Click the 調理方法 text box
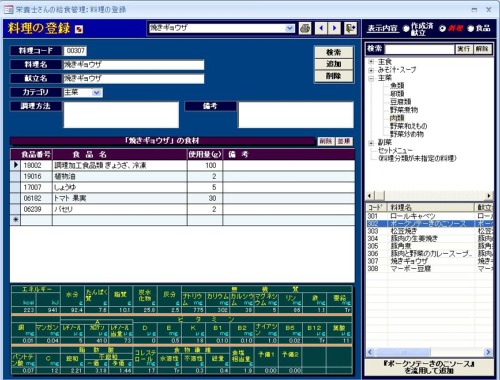500x380 pixels. tap(121, 115)
